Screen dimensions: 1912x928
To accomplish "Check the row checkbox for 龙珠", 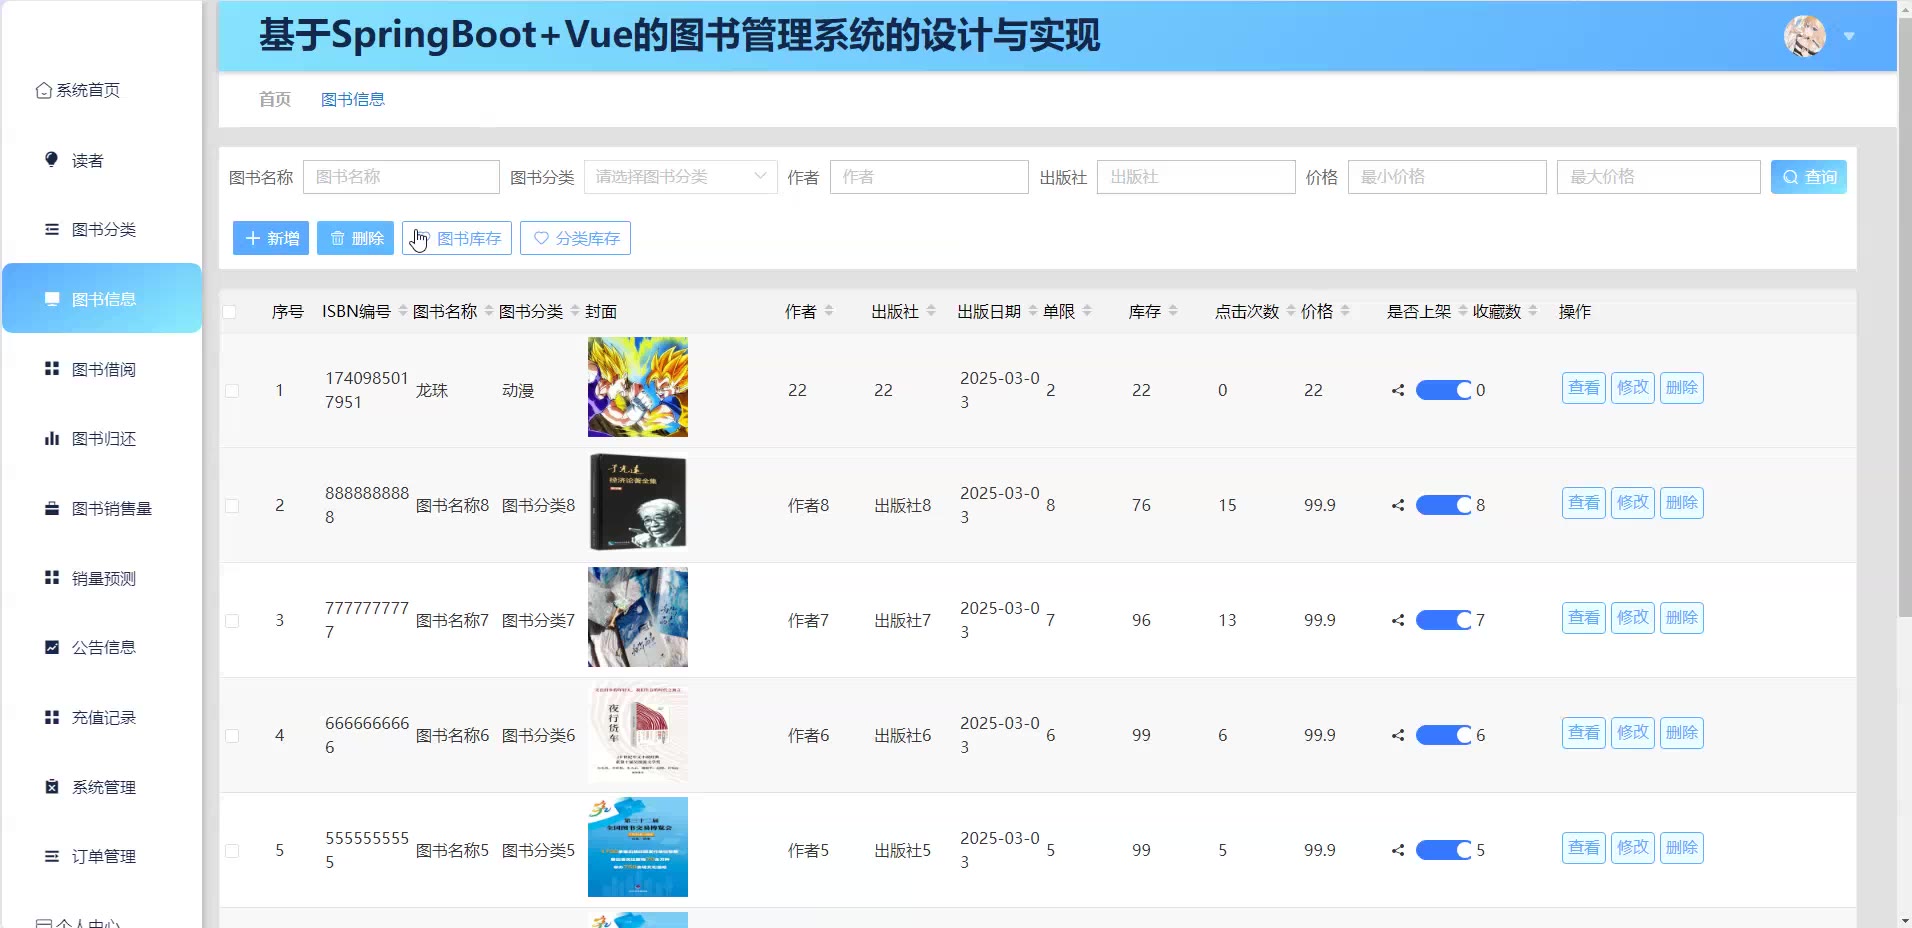I will pos(232,391).
